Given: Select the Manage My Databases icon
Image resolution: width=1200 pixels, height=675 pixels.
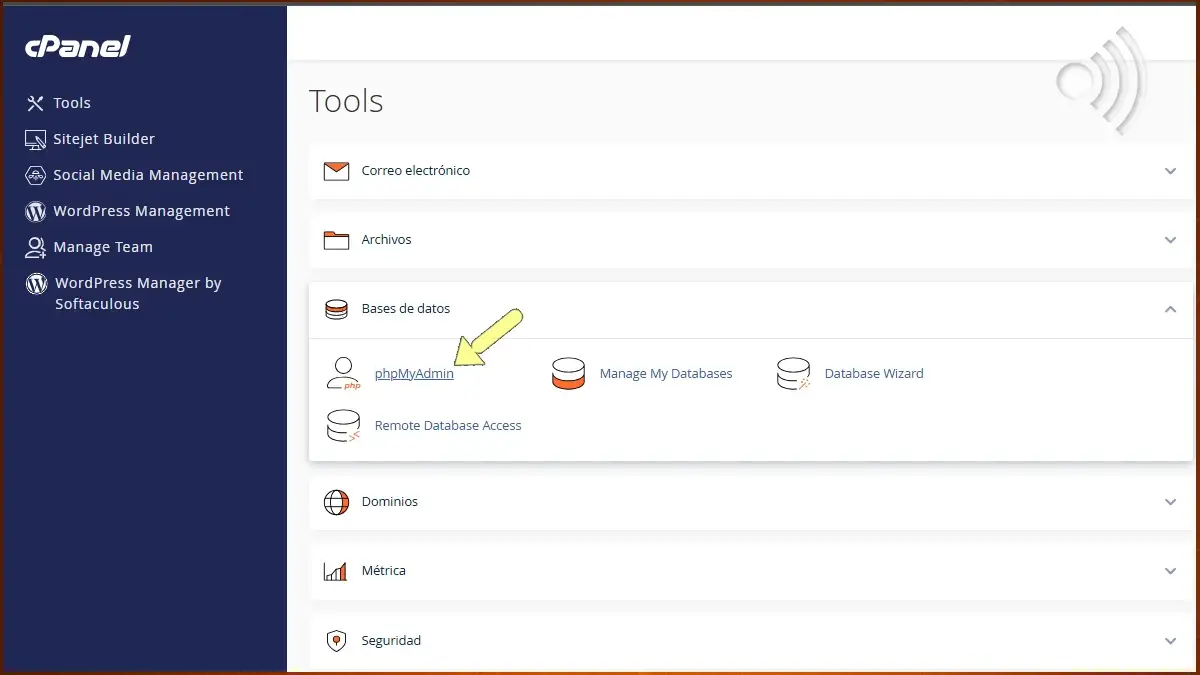Looking at the screenshot, I should click(569, 373).
